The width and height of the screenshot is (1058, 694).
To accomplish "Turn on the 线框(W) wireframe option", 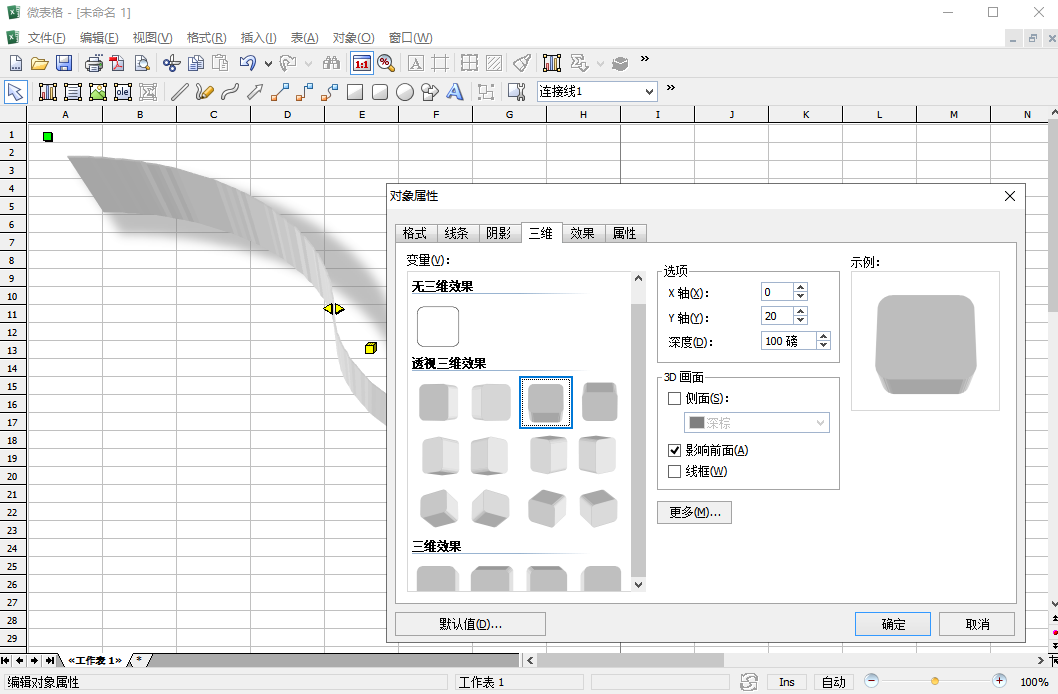I will click(674, 470).
